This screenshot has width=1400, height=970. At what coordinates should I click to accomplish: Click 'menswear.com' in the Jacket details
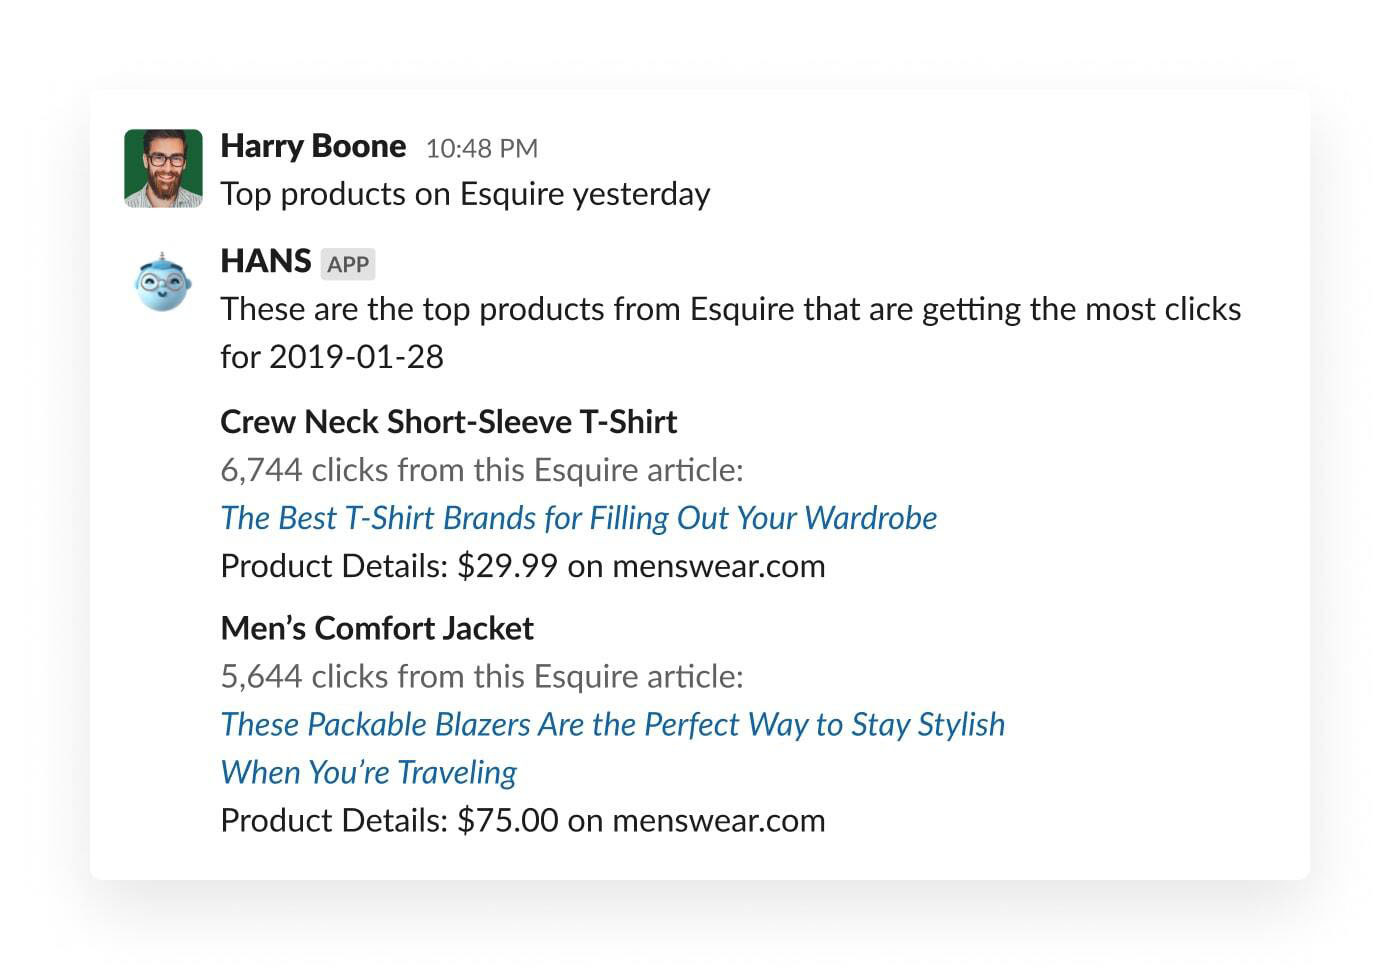click(x=719, y=820)
